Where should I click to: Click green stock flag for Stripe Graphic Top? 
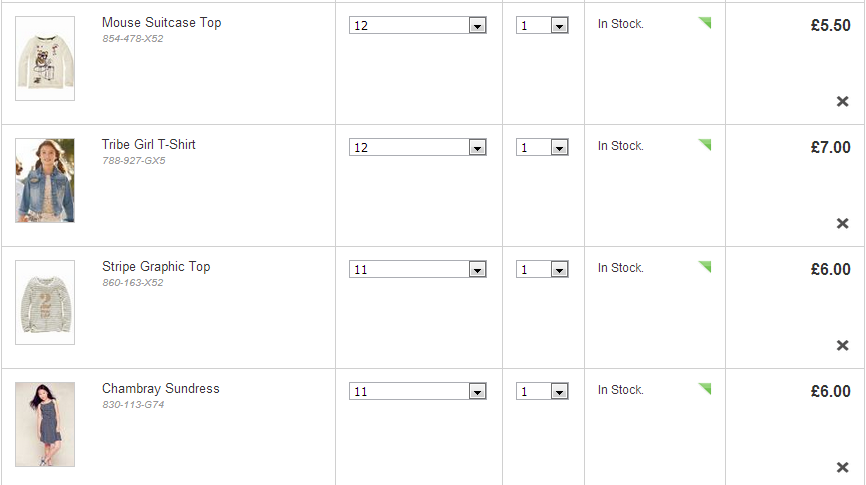pos(705,267)
